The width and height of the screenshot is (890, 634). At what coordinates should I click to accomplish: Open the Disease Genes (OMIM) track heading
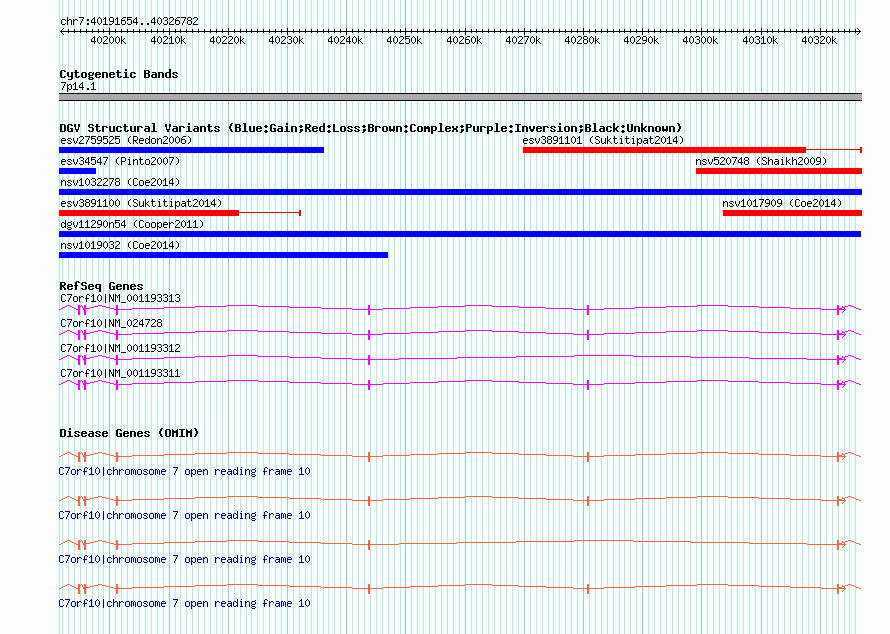[129, 433]
